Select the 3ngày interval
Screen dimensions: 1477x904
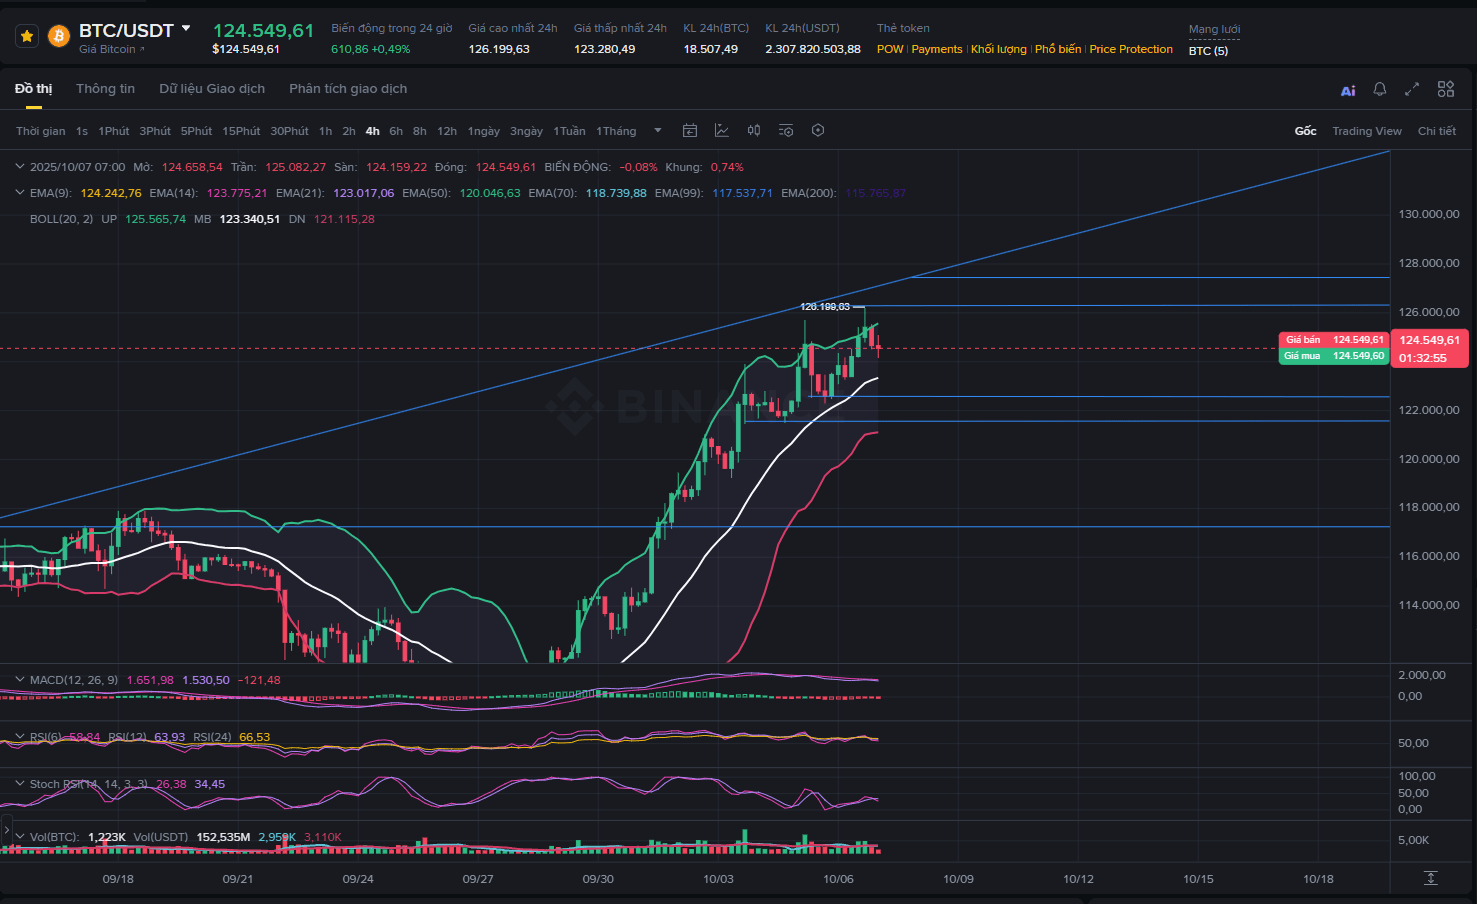pos(526,131)
